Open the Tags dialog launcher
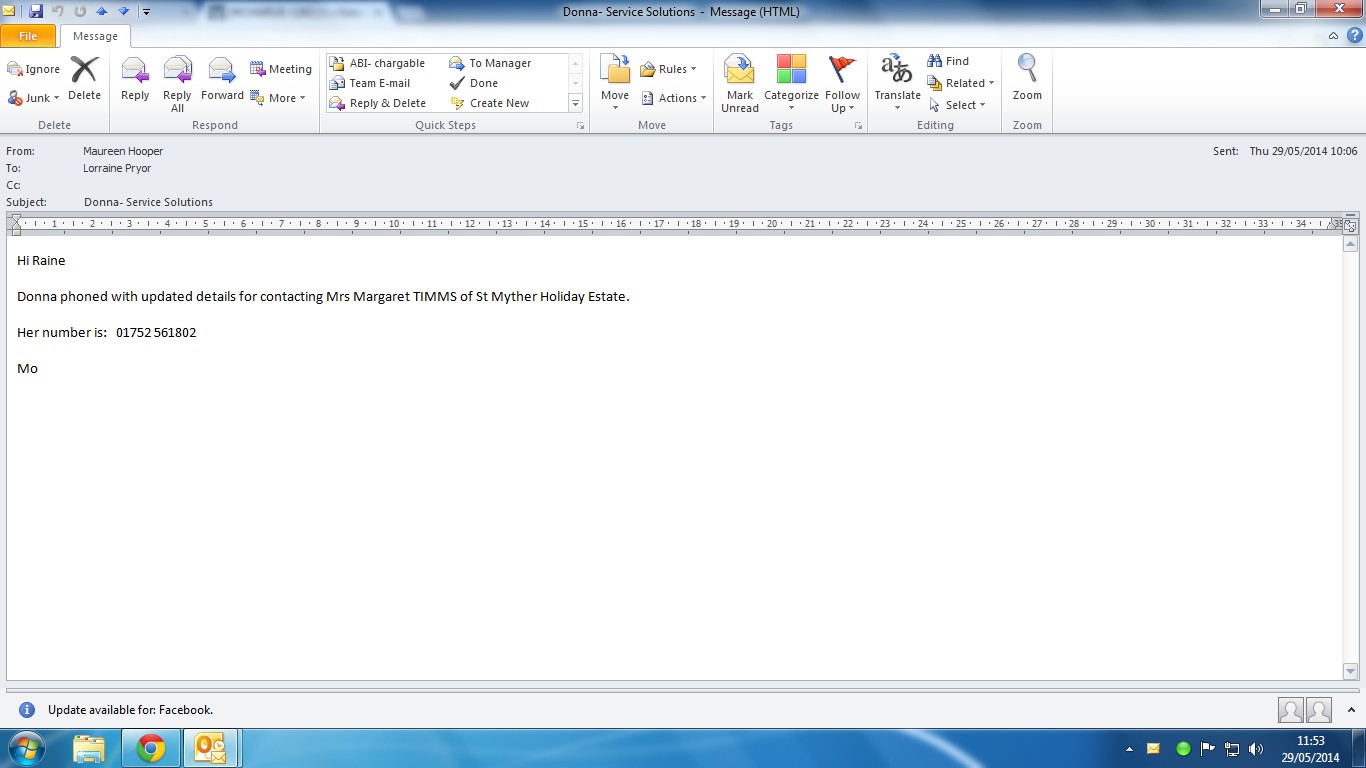 point(858,126)
